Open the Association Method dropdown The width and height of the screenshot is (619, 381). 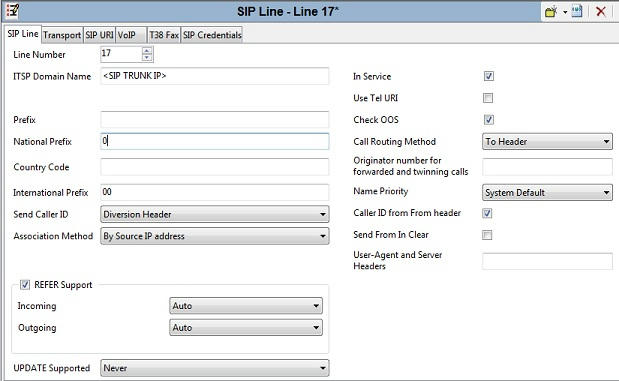pos(214,236)
